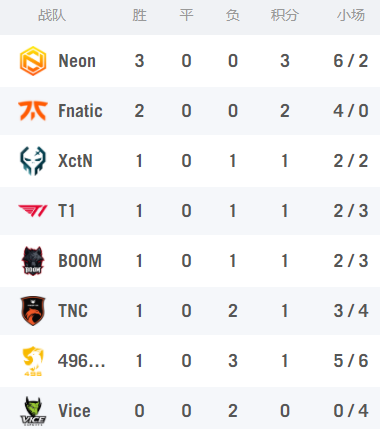Click the 胜 column header
Viewport: 380px width, 429px height.
click(139, 15)
